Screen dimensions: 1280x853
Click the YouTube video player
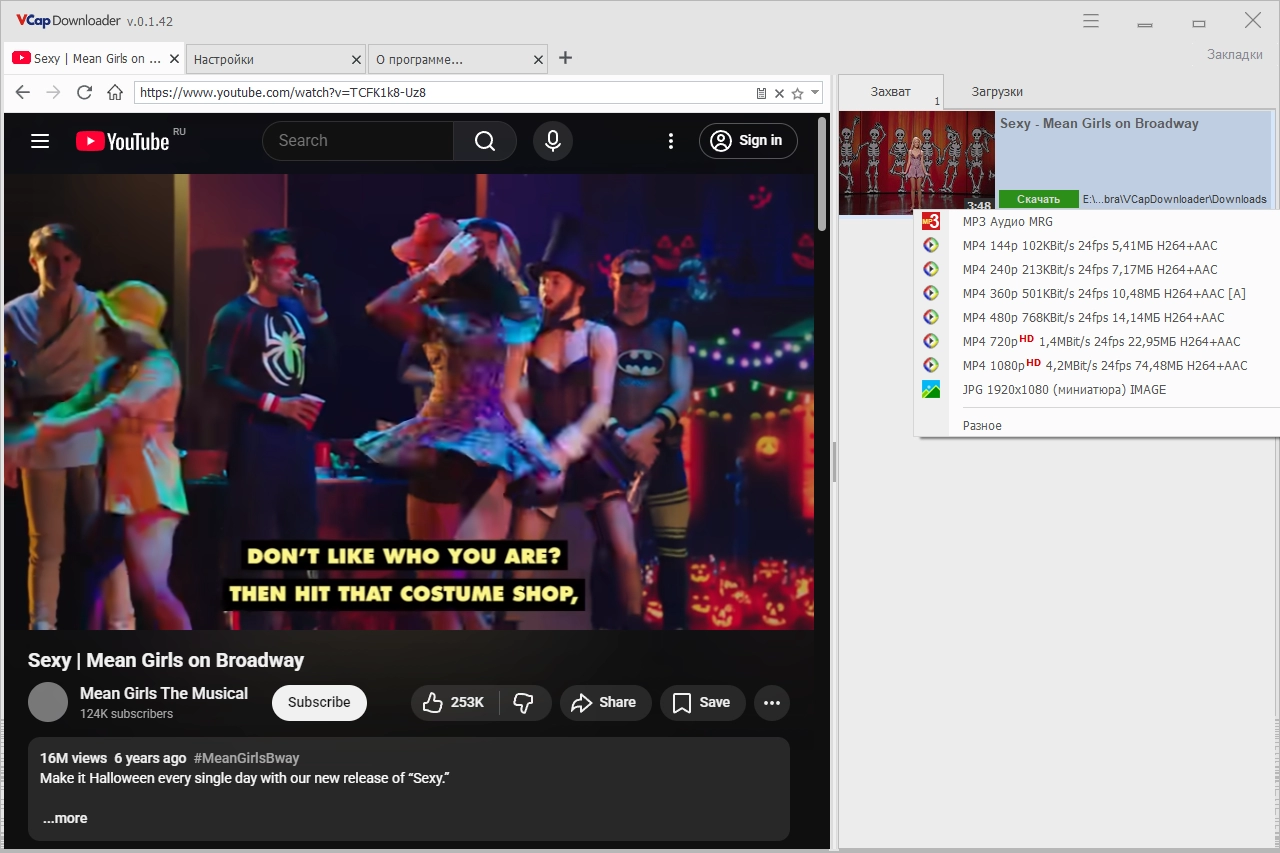tap(409, 402)
